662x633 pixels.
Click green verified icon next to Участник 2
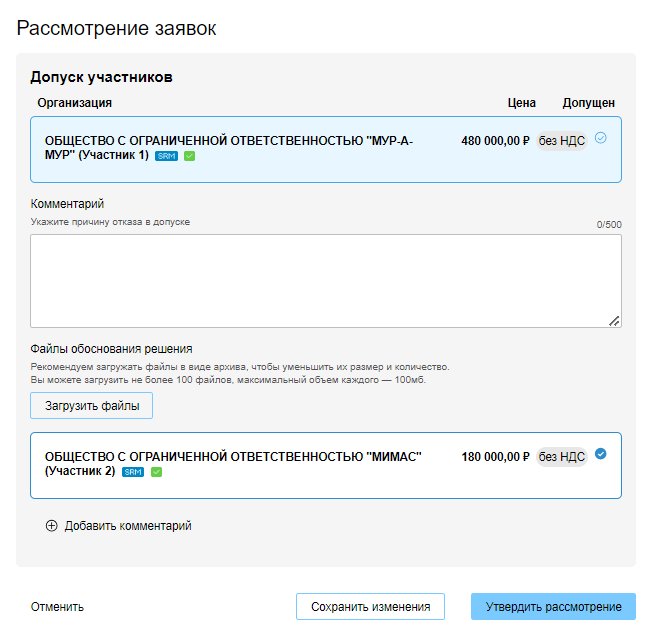point(156,472)
